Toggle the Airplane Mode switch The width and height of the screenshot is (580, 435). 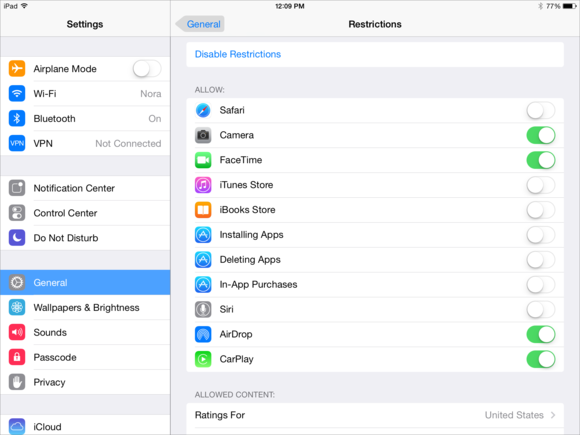tap(147, 69)
